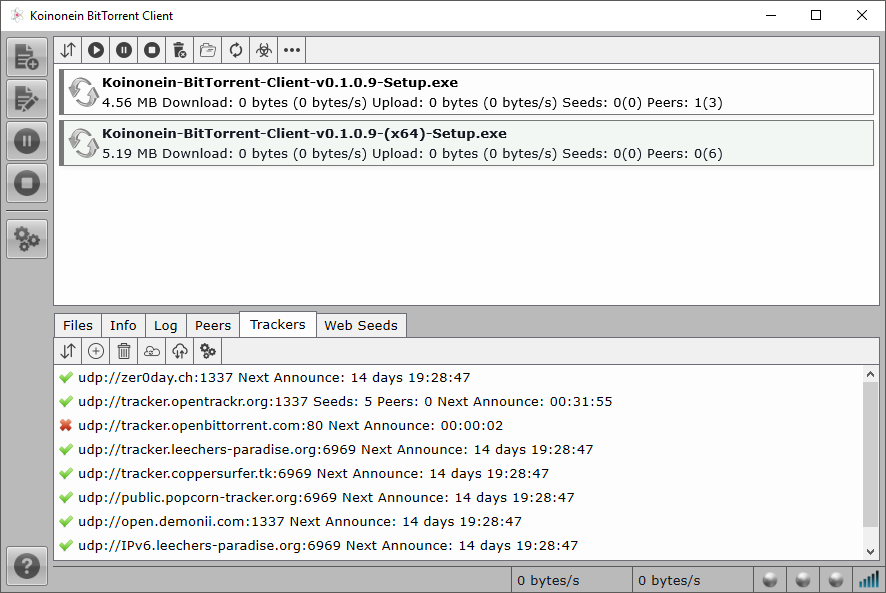Select tracker.coppersurfer.tk:6969 tracker row
The height and width of the screenshot is (593, 886).
tap(459, 474)
